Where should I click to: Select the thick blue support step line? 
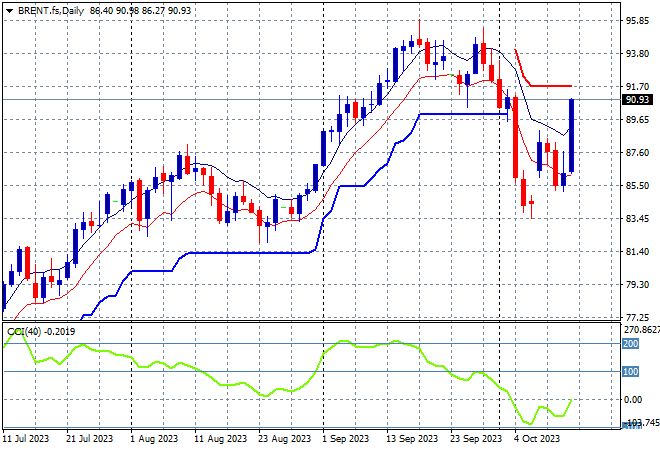(460, 114)
